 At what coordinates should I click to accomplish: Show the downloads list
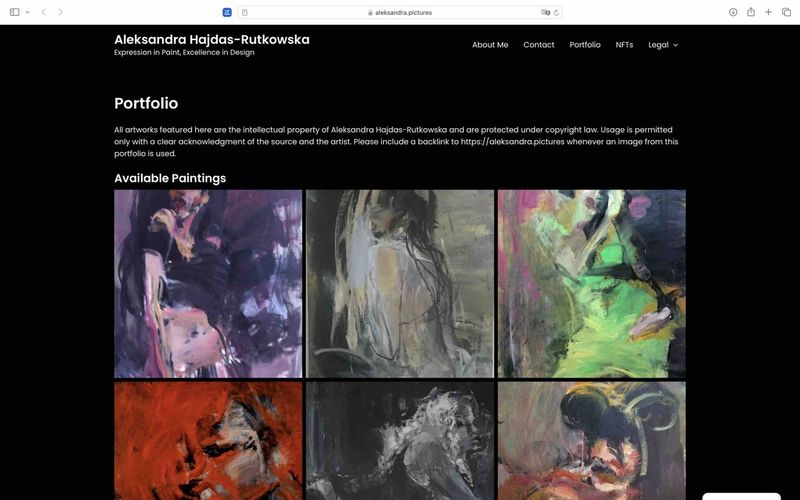(733, 12)
